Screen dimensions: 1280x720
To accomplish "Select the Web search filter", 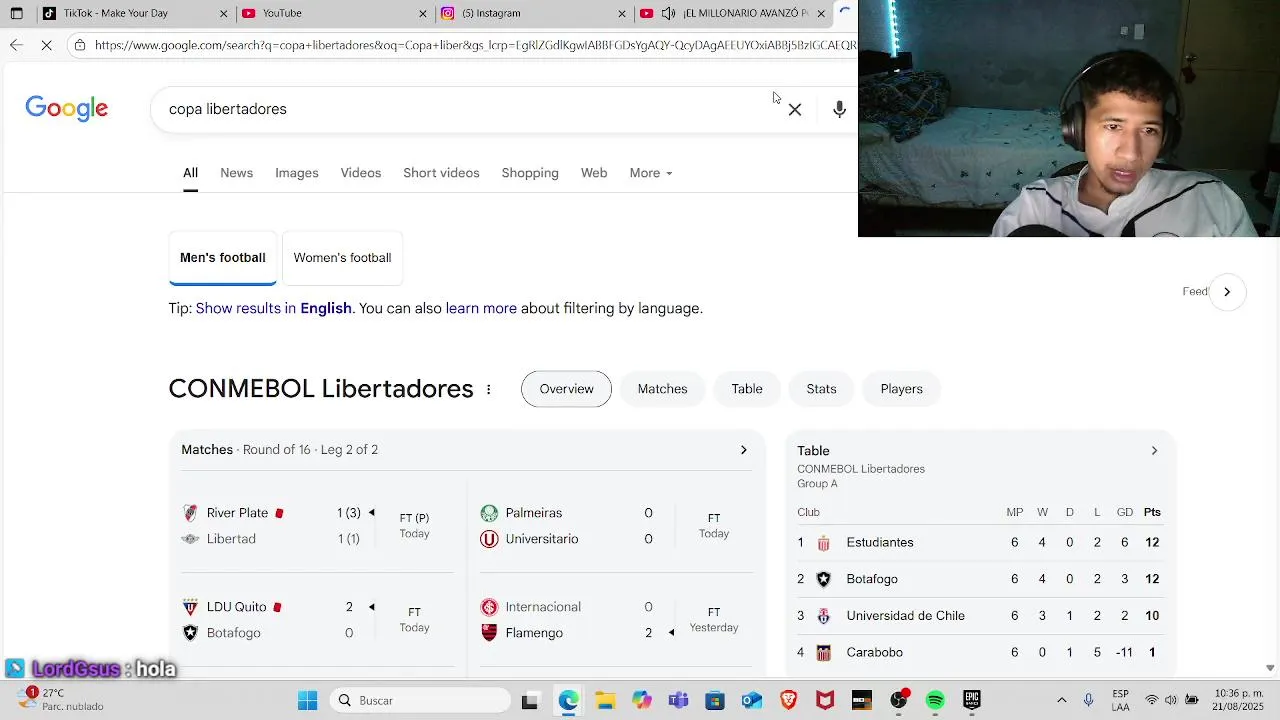I will point(594,173).
